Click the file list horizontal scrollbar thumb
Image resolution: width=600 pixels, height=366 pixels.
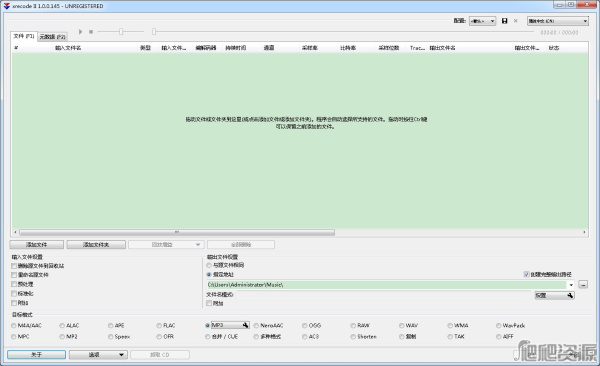177,232
